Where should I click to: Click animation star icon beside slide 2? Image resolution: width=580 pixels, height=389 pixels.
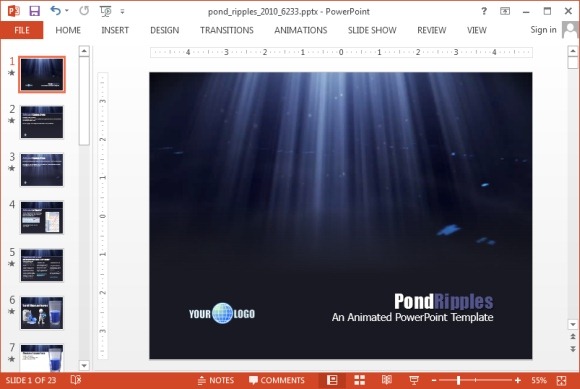click(11, 121)
